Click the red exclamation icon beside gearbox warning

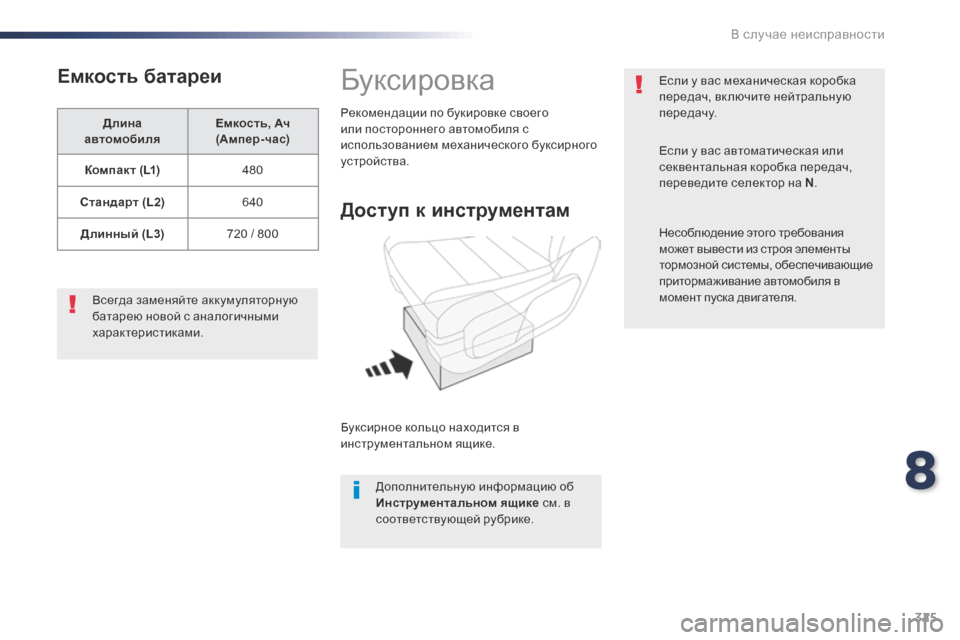point(639,84)
